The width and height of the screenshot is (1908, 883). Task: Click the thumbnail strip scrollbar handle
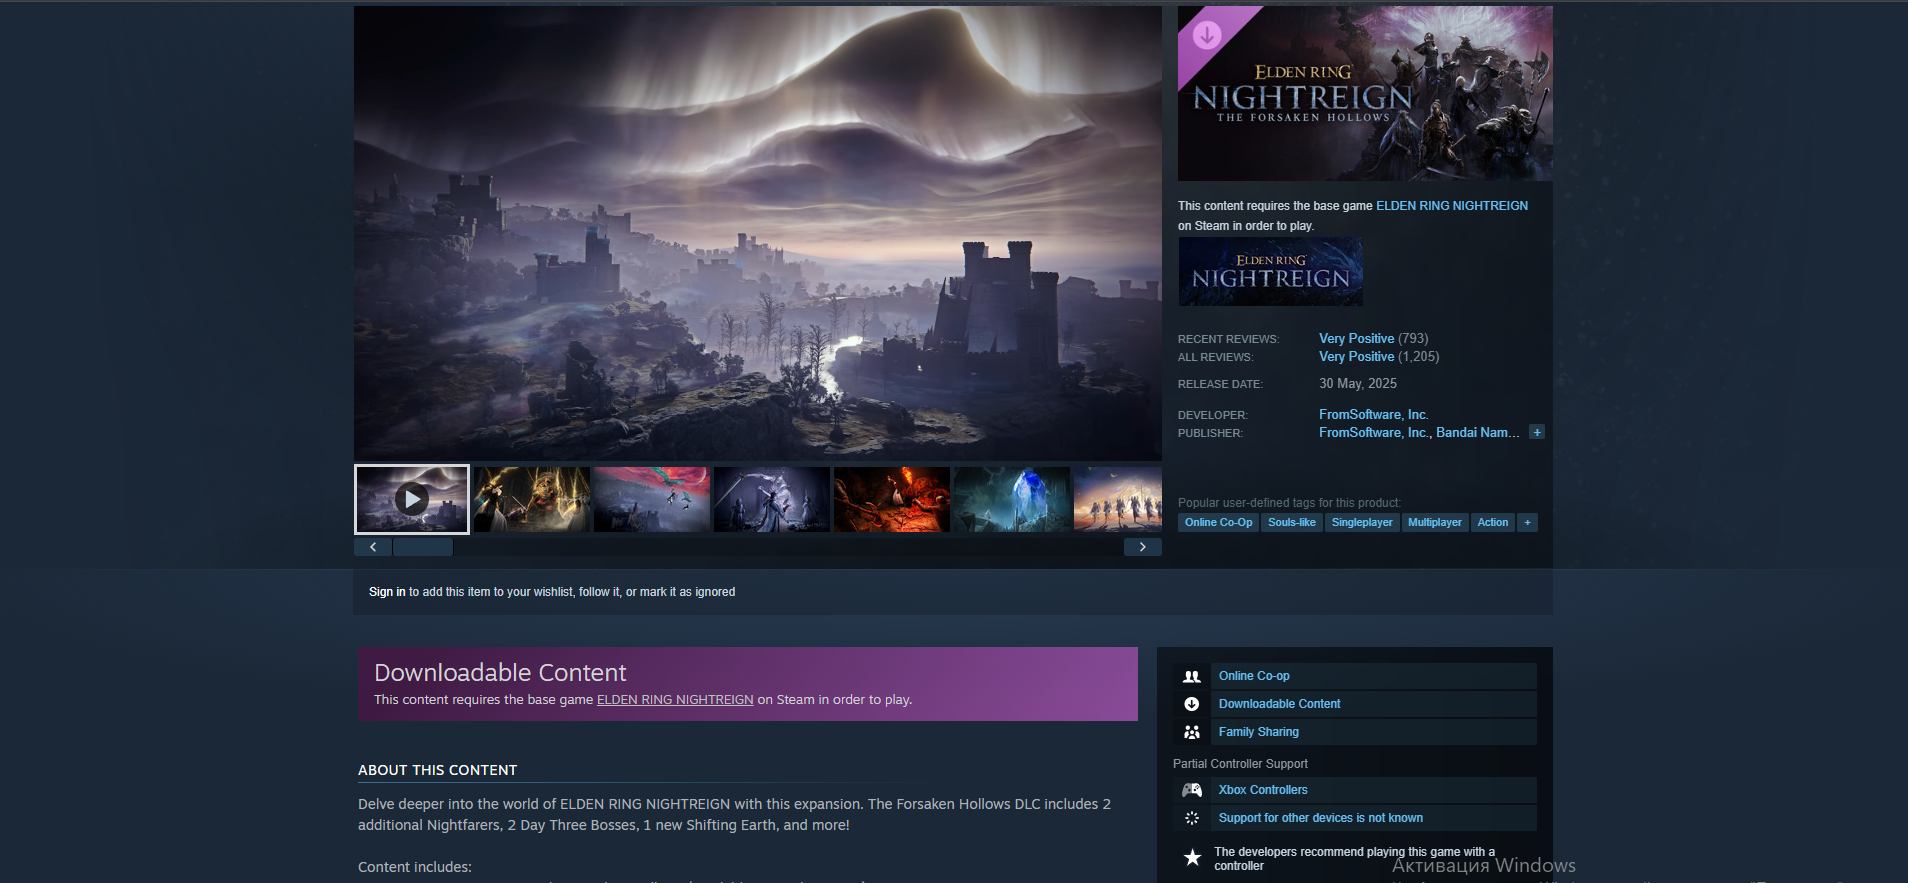[x=423, y=547]
